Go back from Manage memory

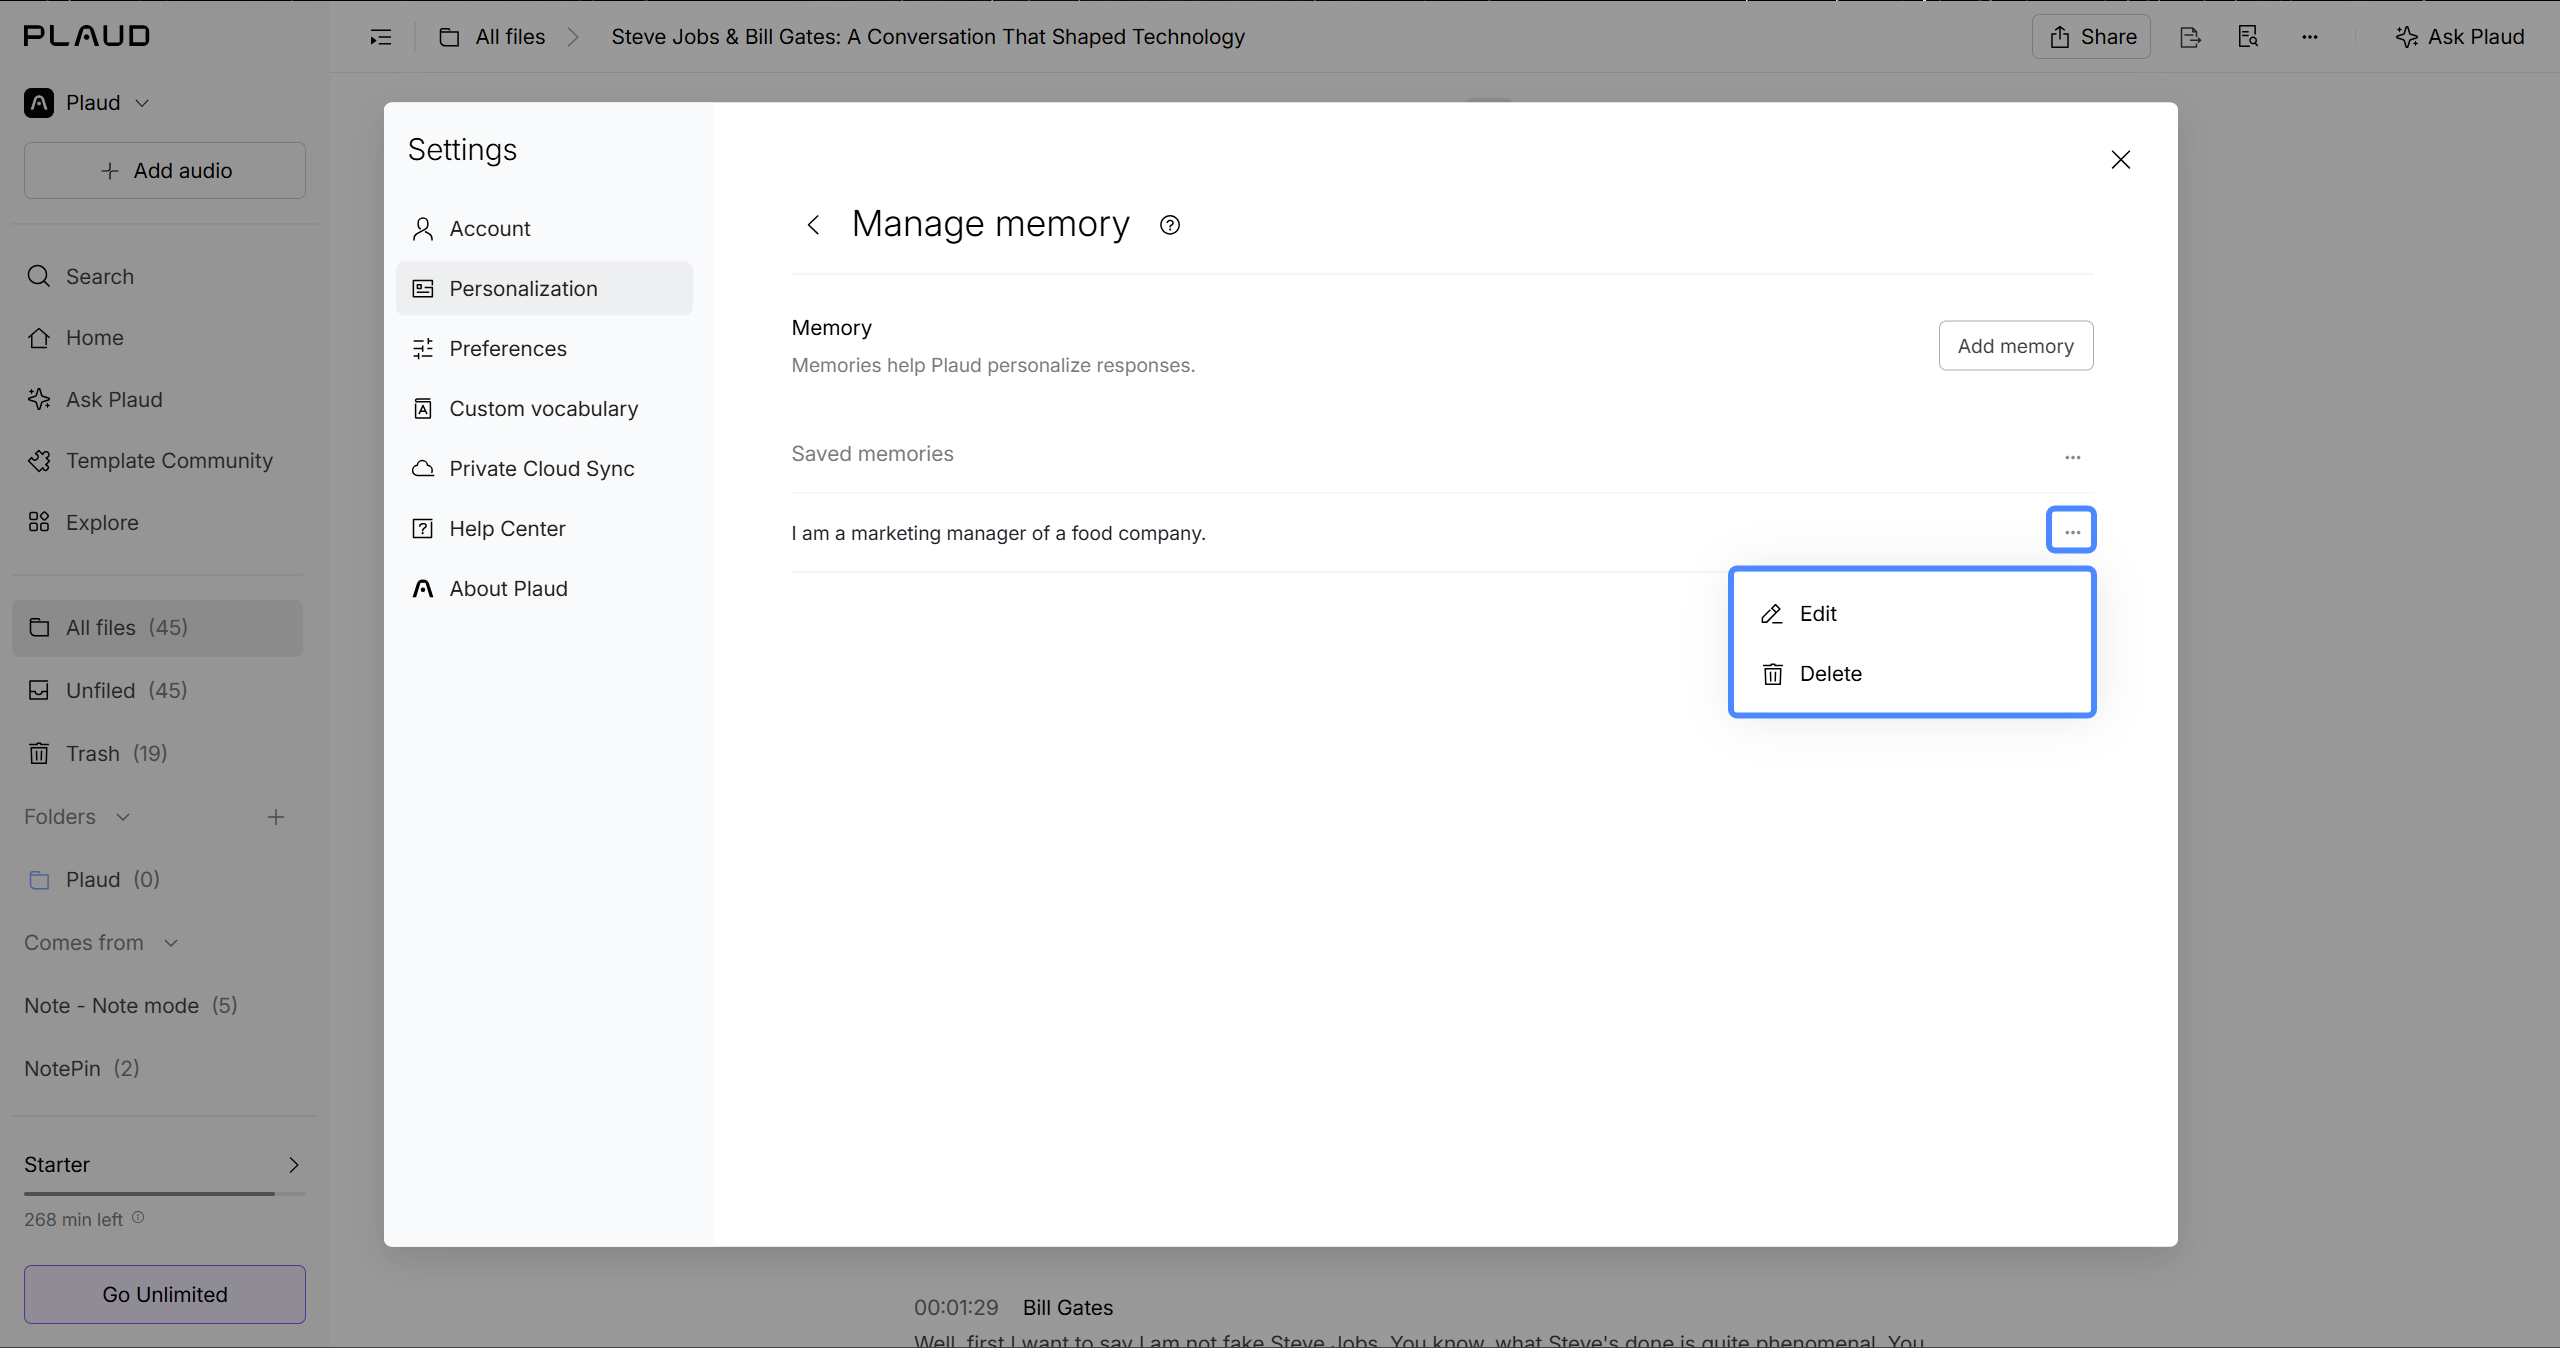point(814,225)
